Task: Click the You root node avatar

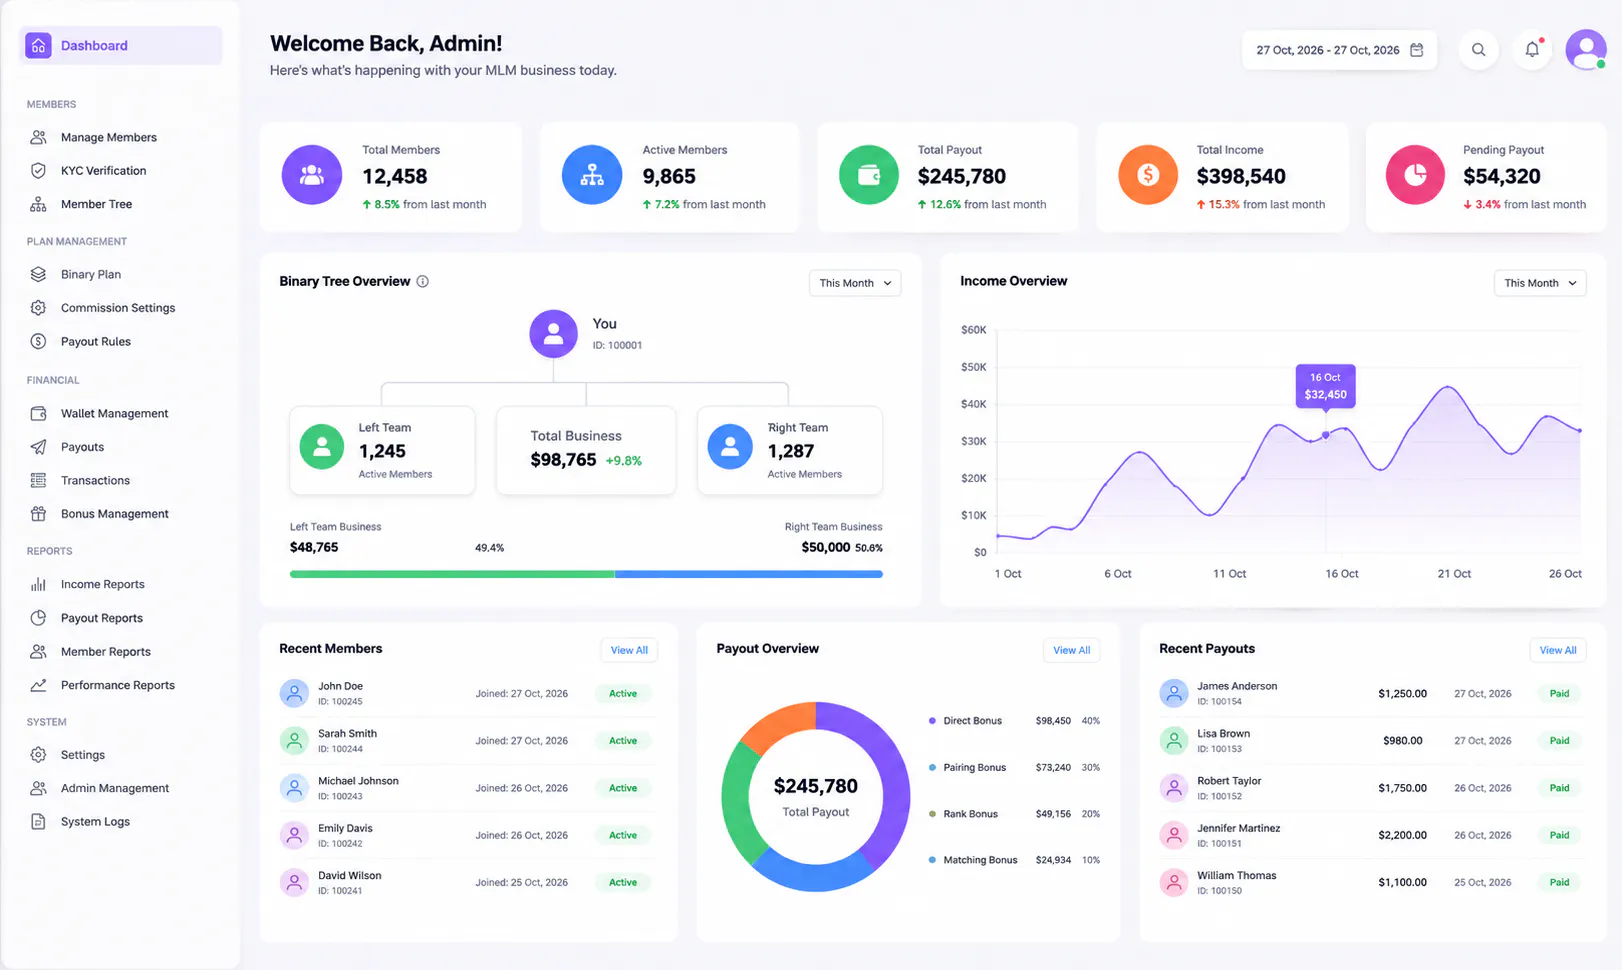Action: tap(553, 334)
